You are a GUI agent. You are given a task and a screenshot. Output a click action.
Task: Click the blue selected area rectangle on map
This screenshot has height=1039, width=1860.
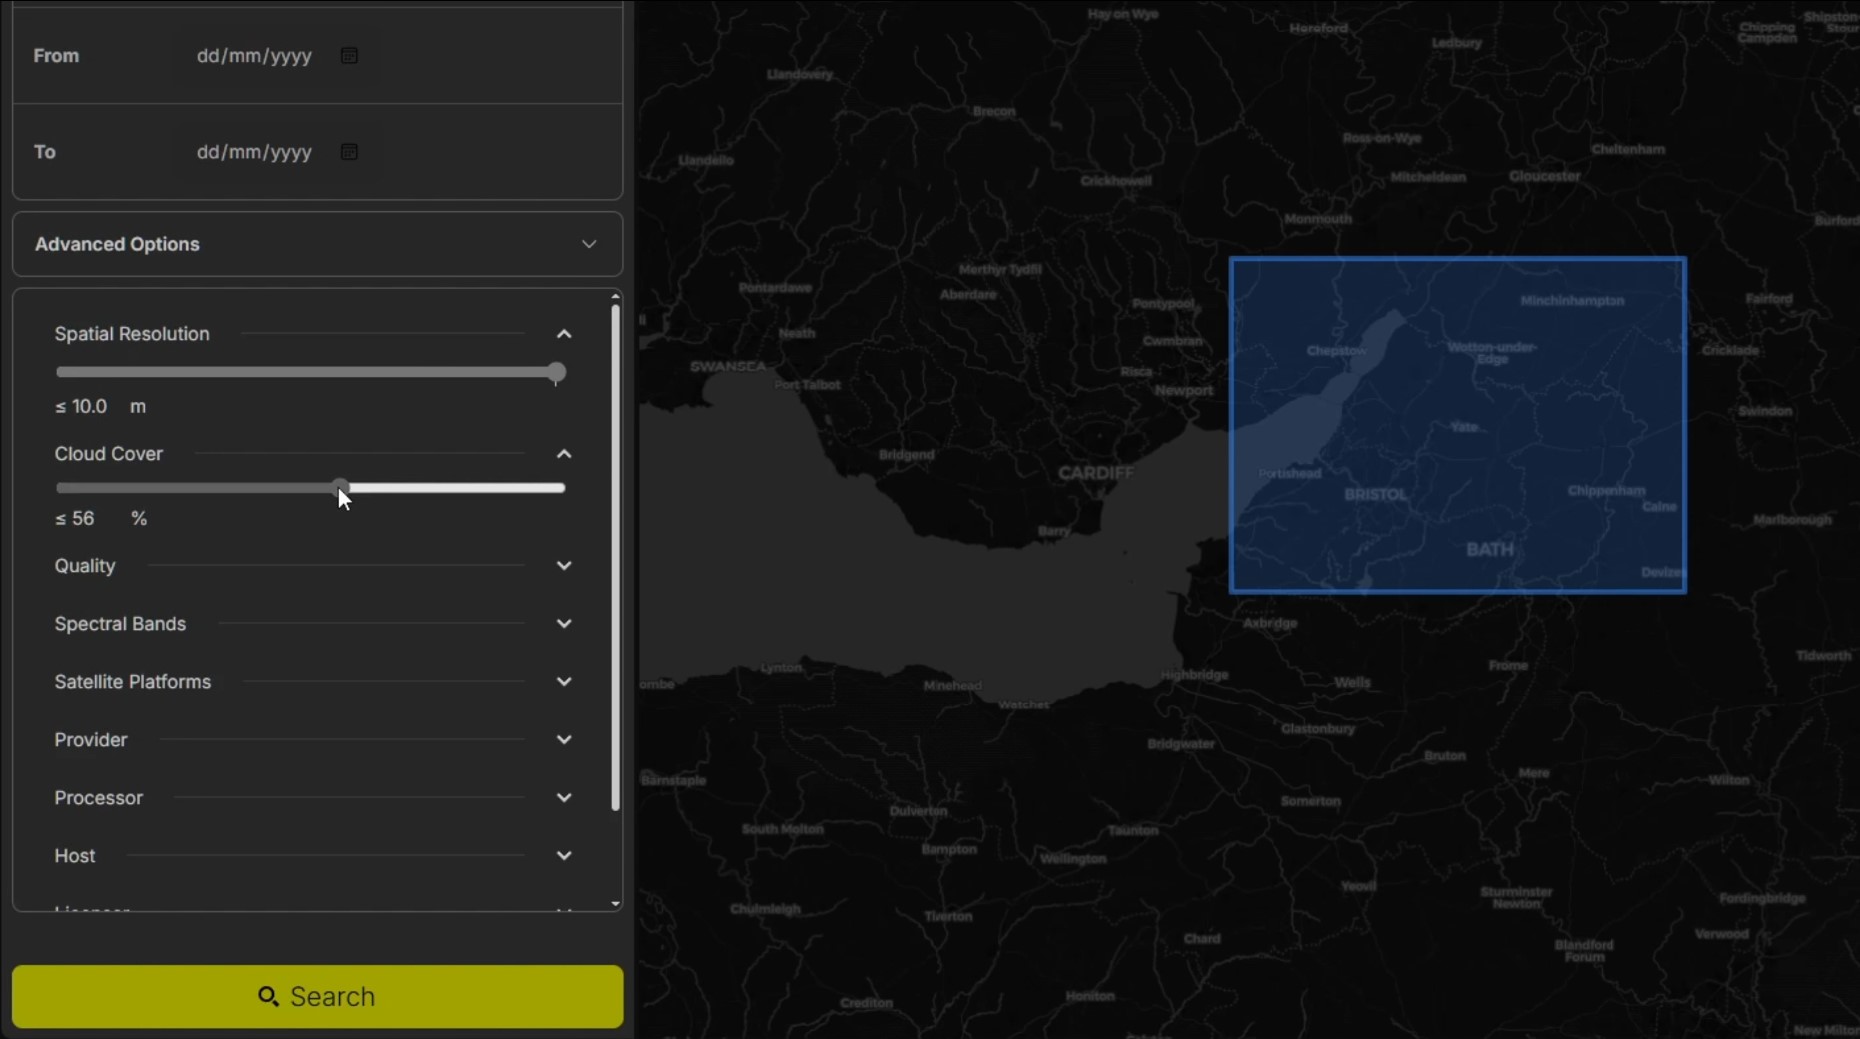(1458, 425)
